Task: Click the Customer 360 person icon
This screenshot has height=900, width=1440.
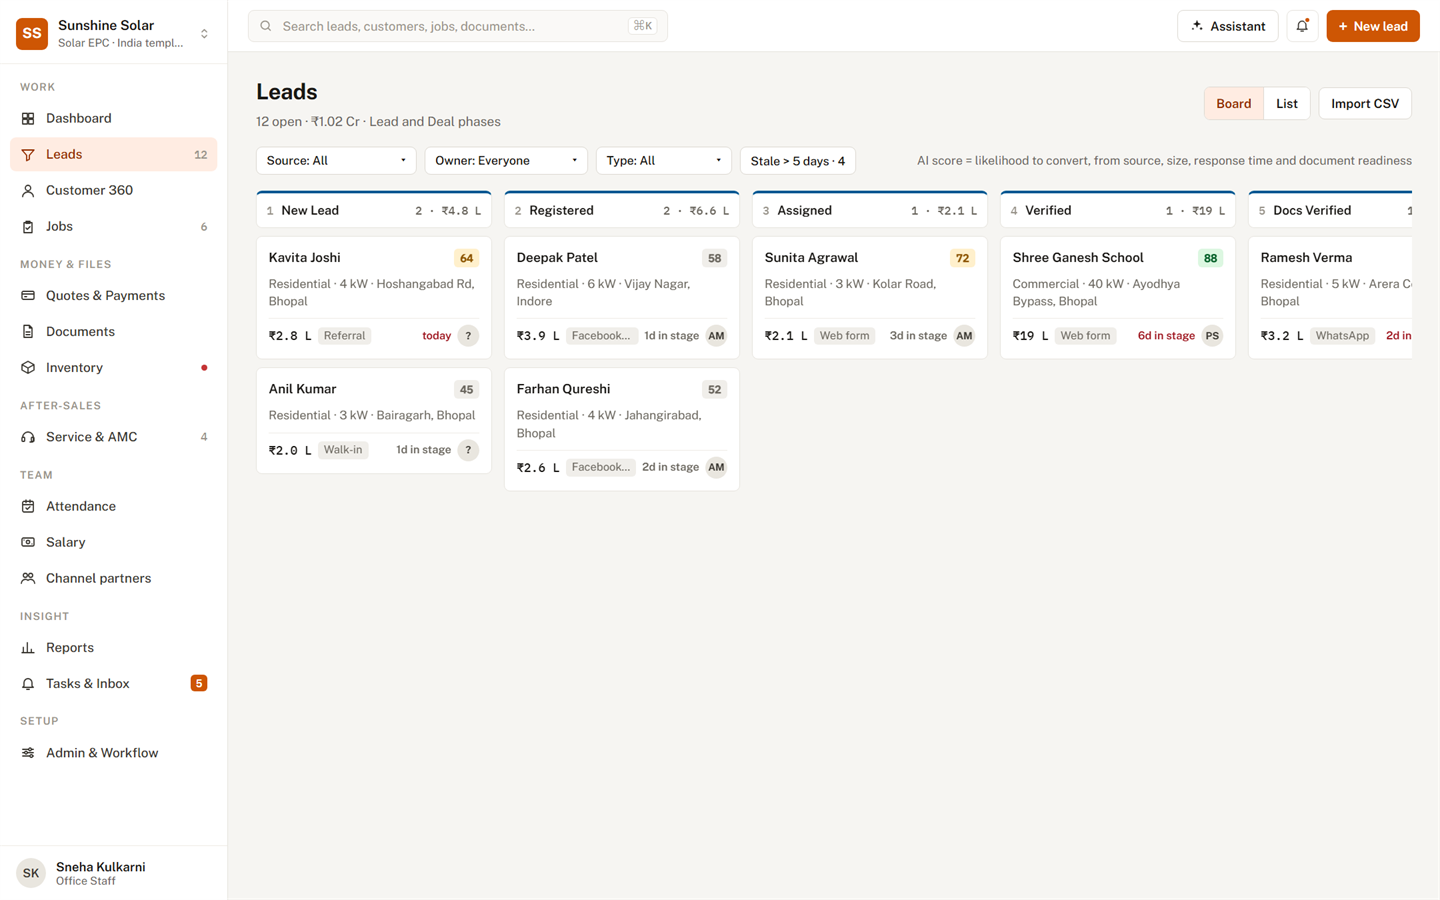Action: coord(28,190)
